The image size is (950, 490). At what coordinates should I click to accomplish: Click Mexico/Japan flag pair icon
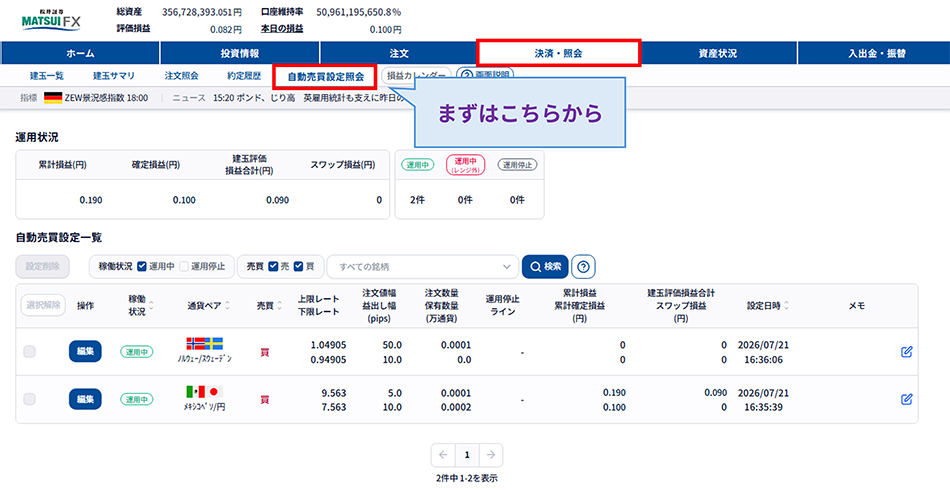coord(205,391)
